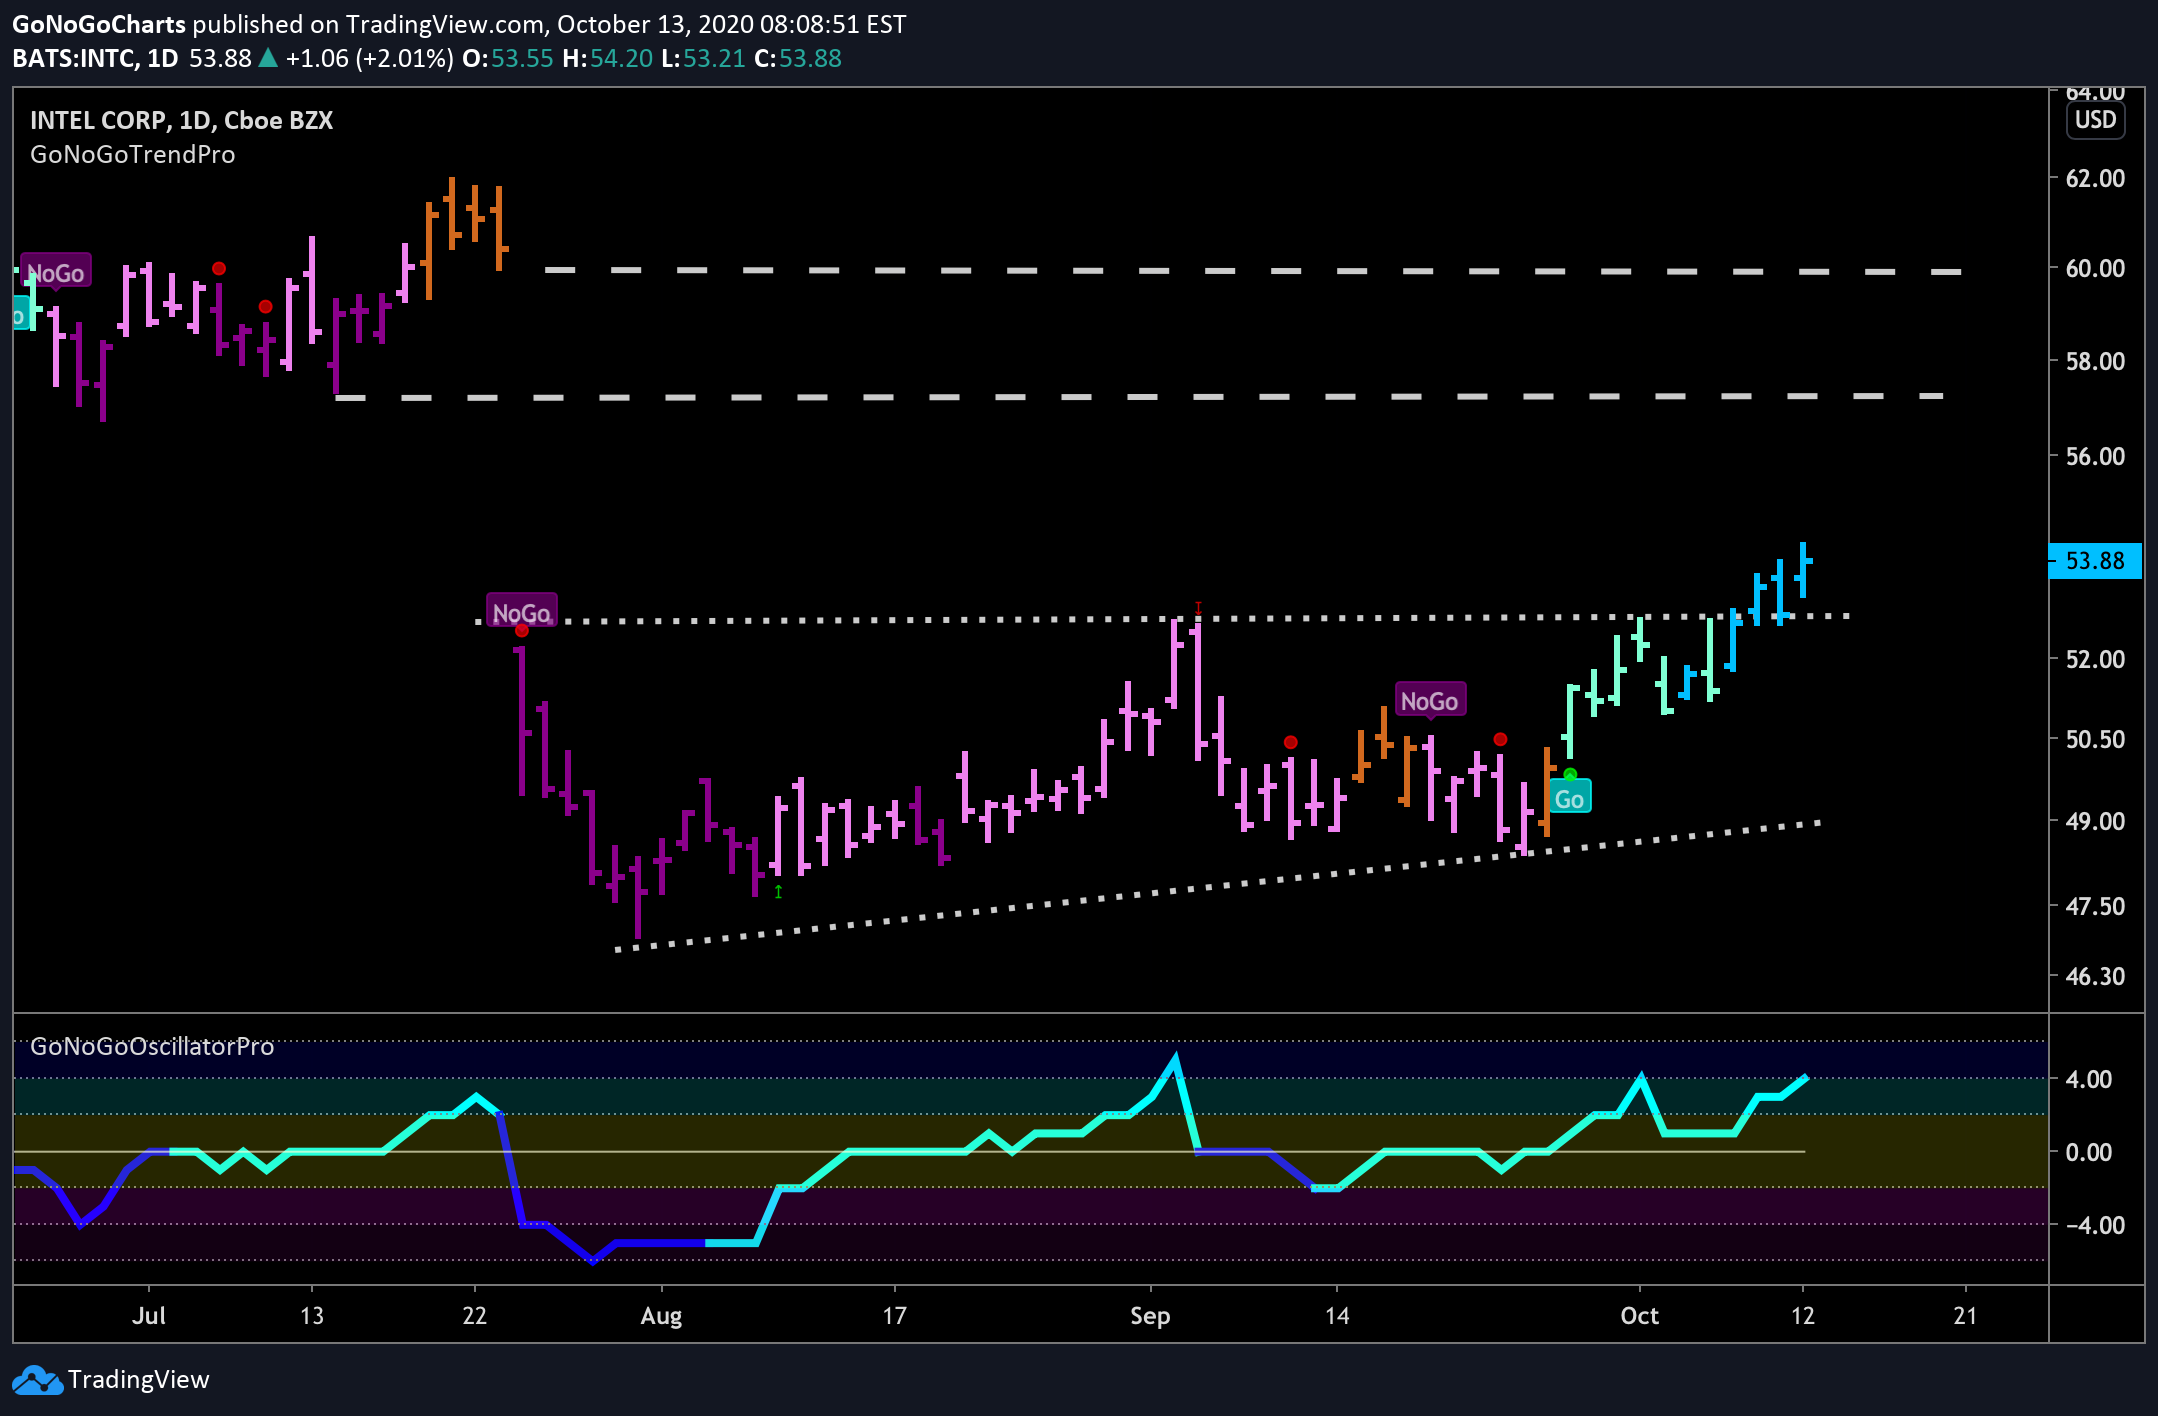Click the USD currency button
The height and width of the screenshot is (1416, 2158).
click(x=2095, y=120)
